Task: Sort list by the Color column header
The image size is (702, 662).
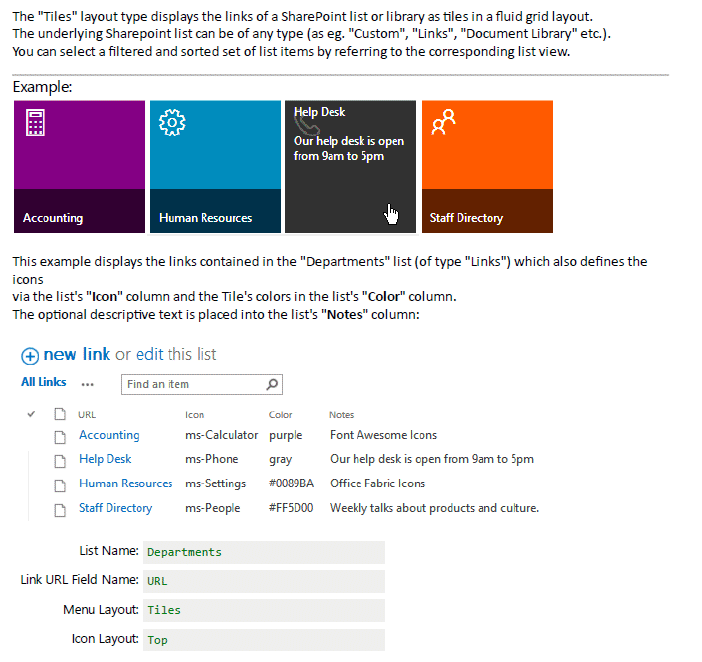Action: point(281,414)
